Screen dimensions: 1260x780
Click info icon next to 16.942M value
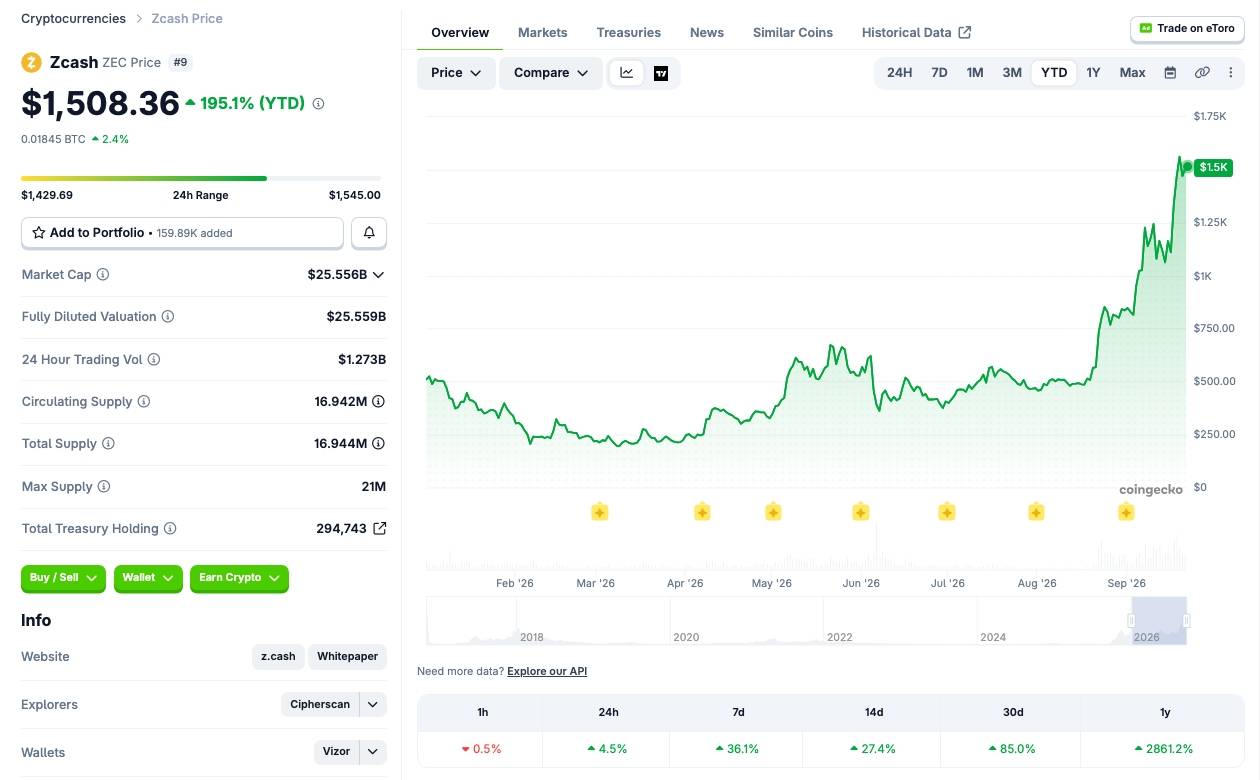(x=378, y=401)
